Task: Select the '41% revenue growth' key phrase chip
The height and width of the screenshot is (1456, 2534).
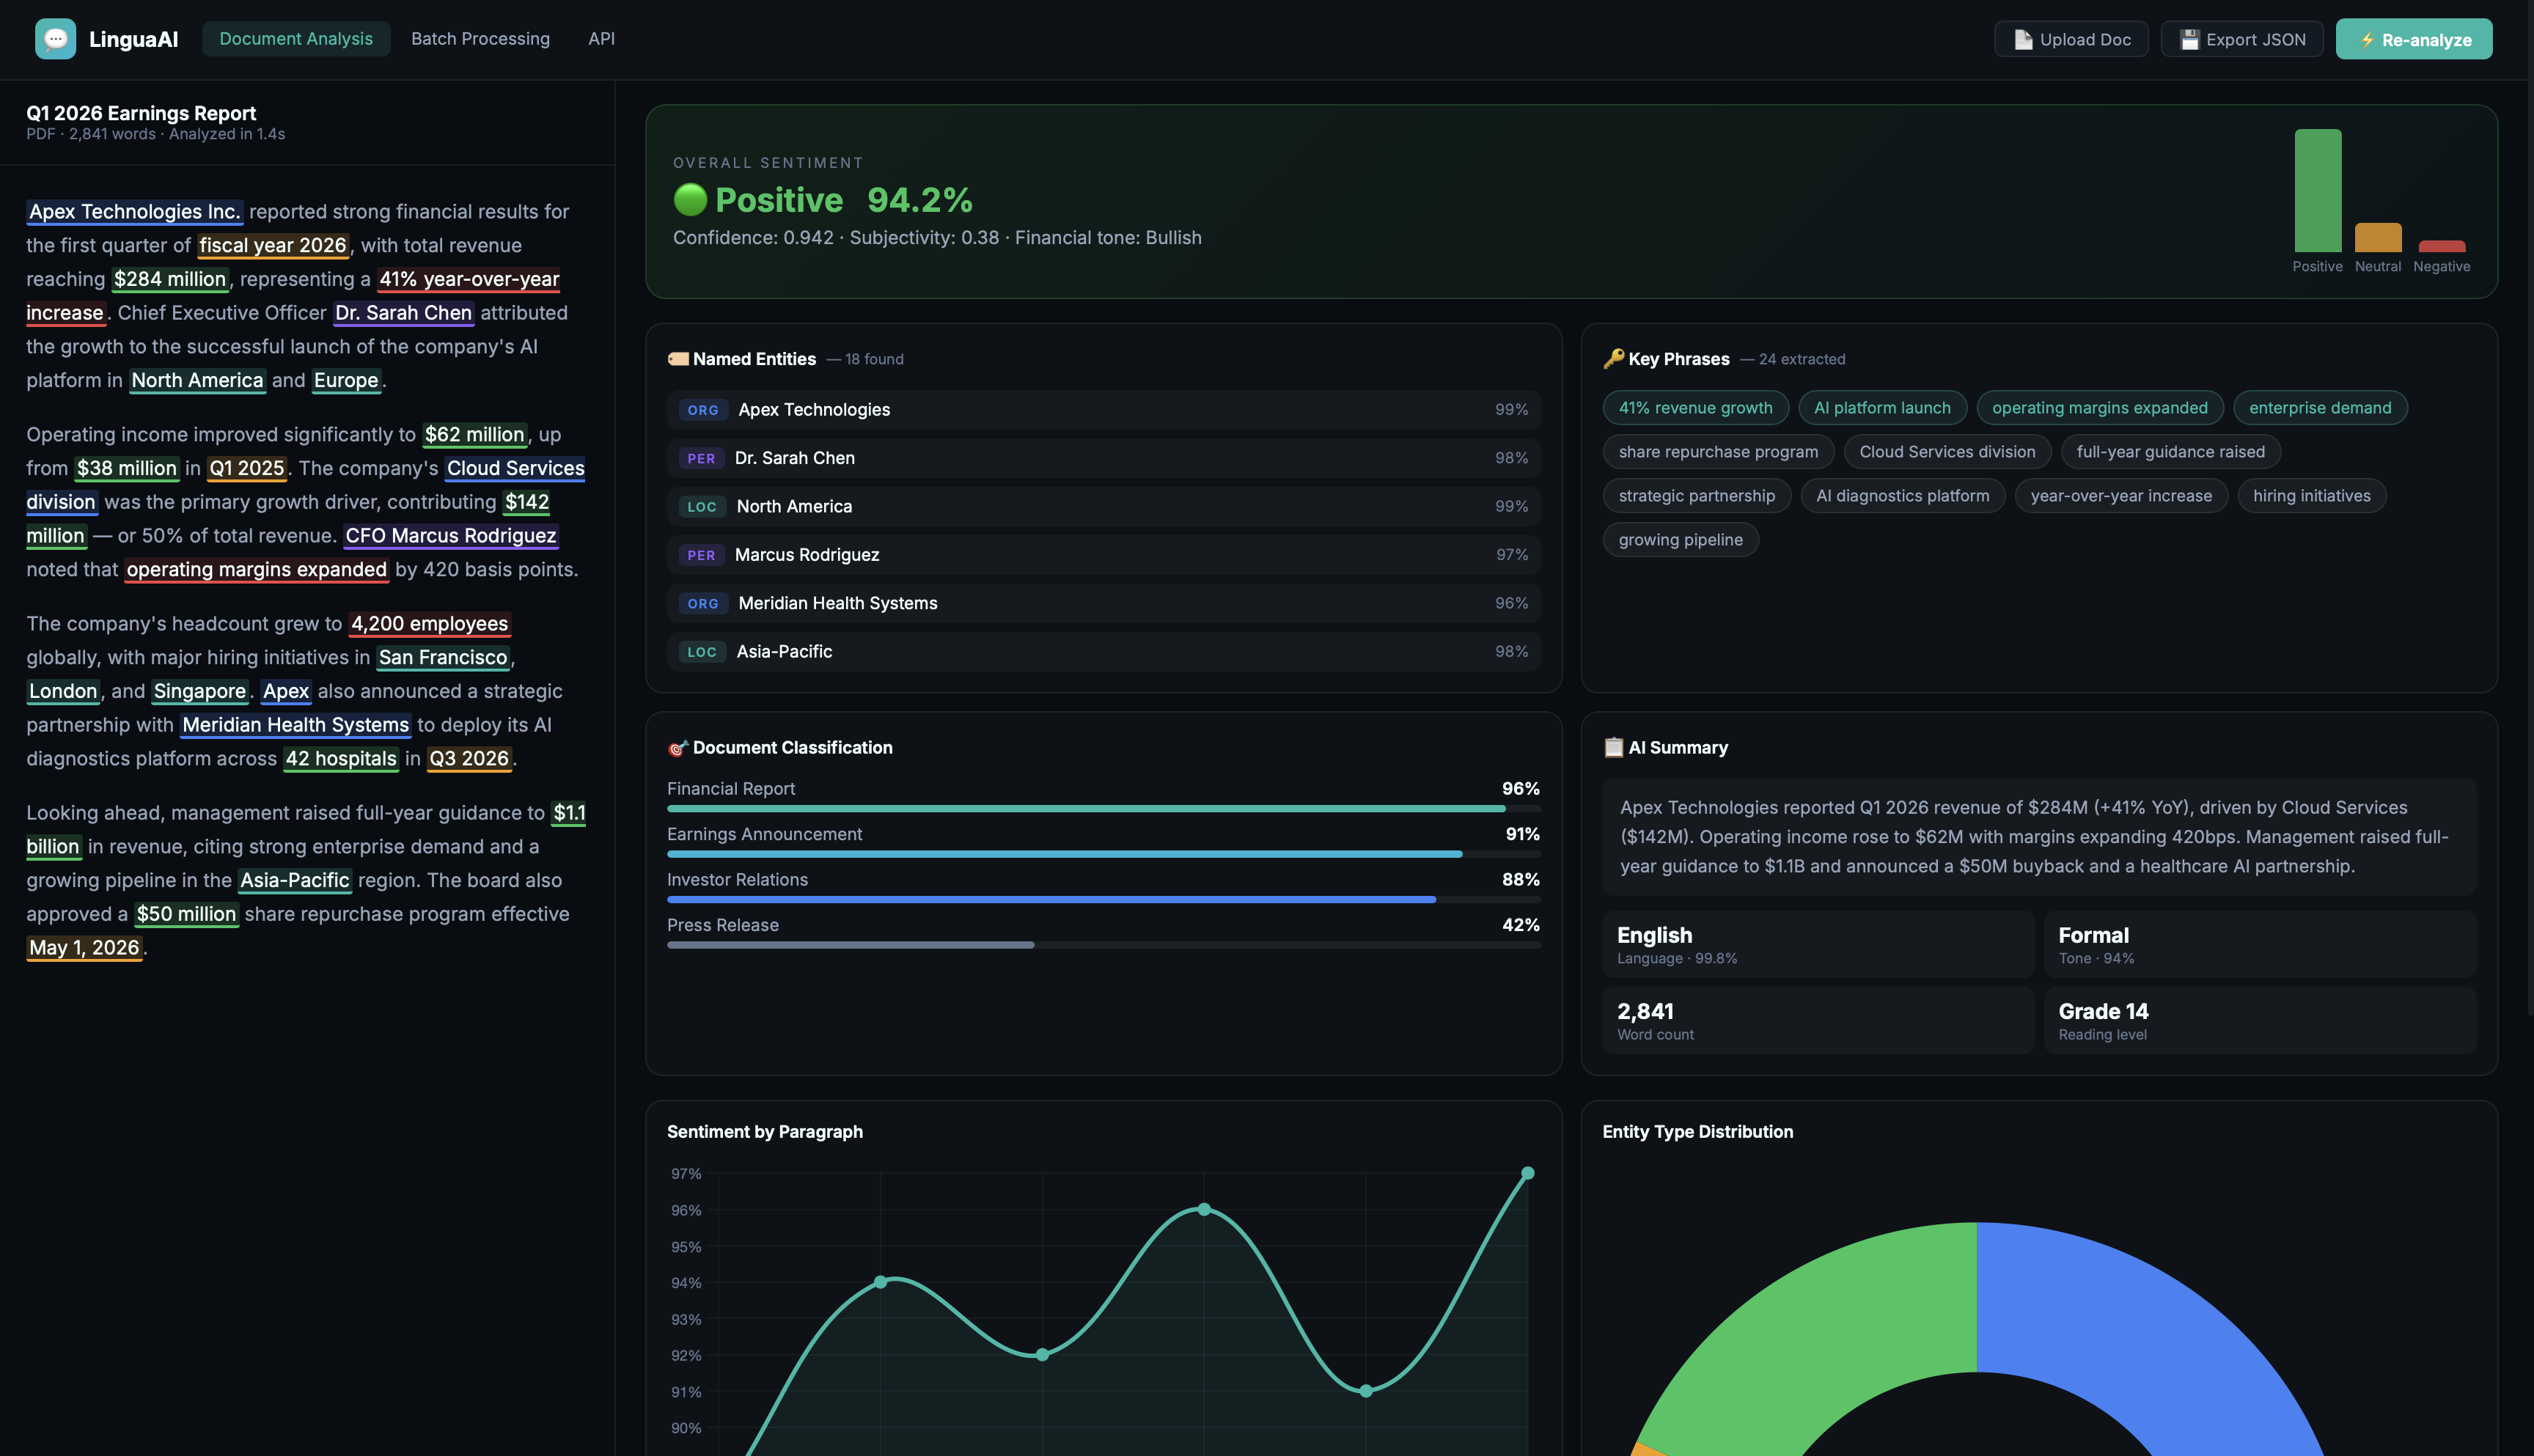Action: (x=1695, y=408)
